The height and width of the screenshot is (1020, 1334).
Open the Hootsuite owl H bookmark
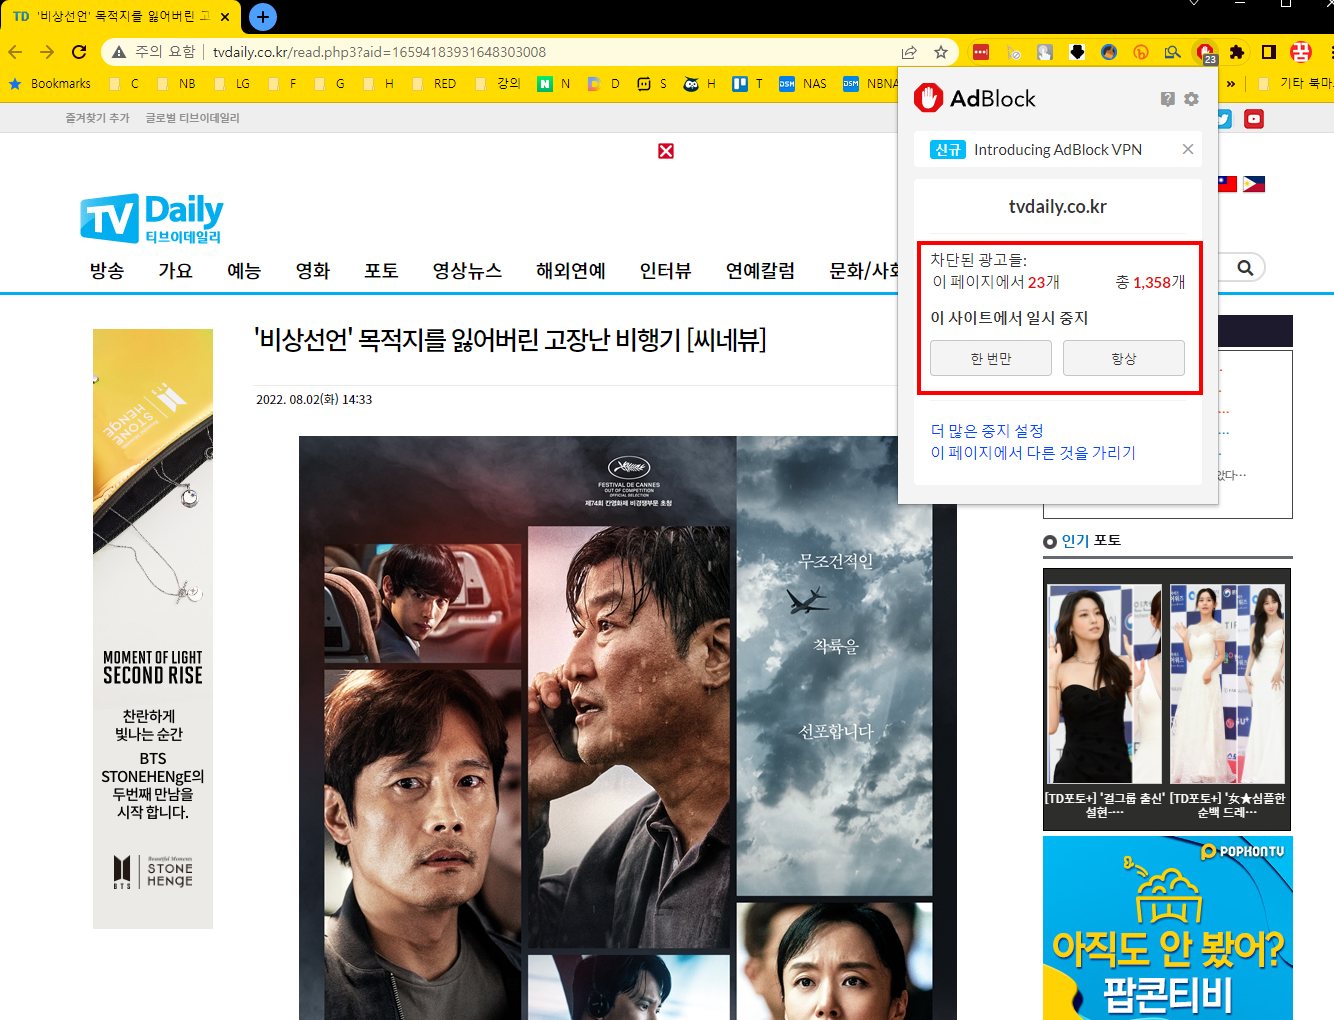pyautogui.click(x=699, y=84)
